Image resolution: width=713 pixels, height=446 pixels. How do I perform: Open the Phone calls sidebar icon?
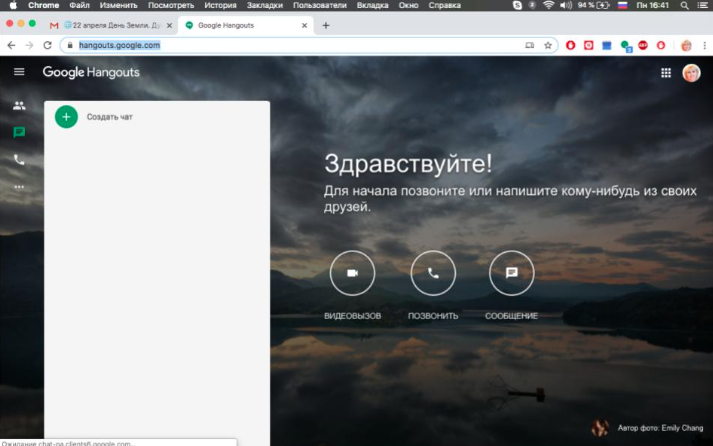19,160
